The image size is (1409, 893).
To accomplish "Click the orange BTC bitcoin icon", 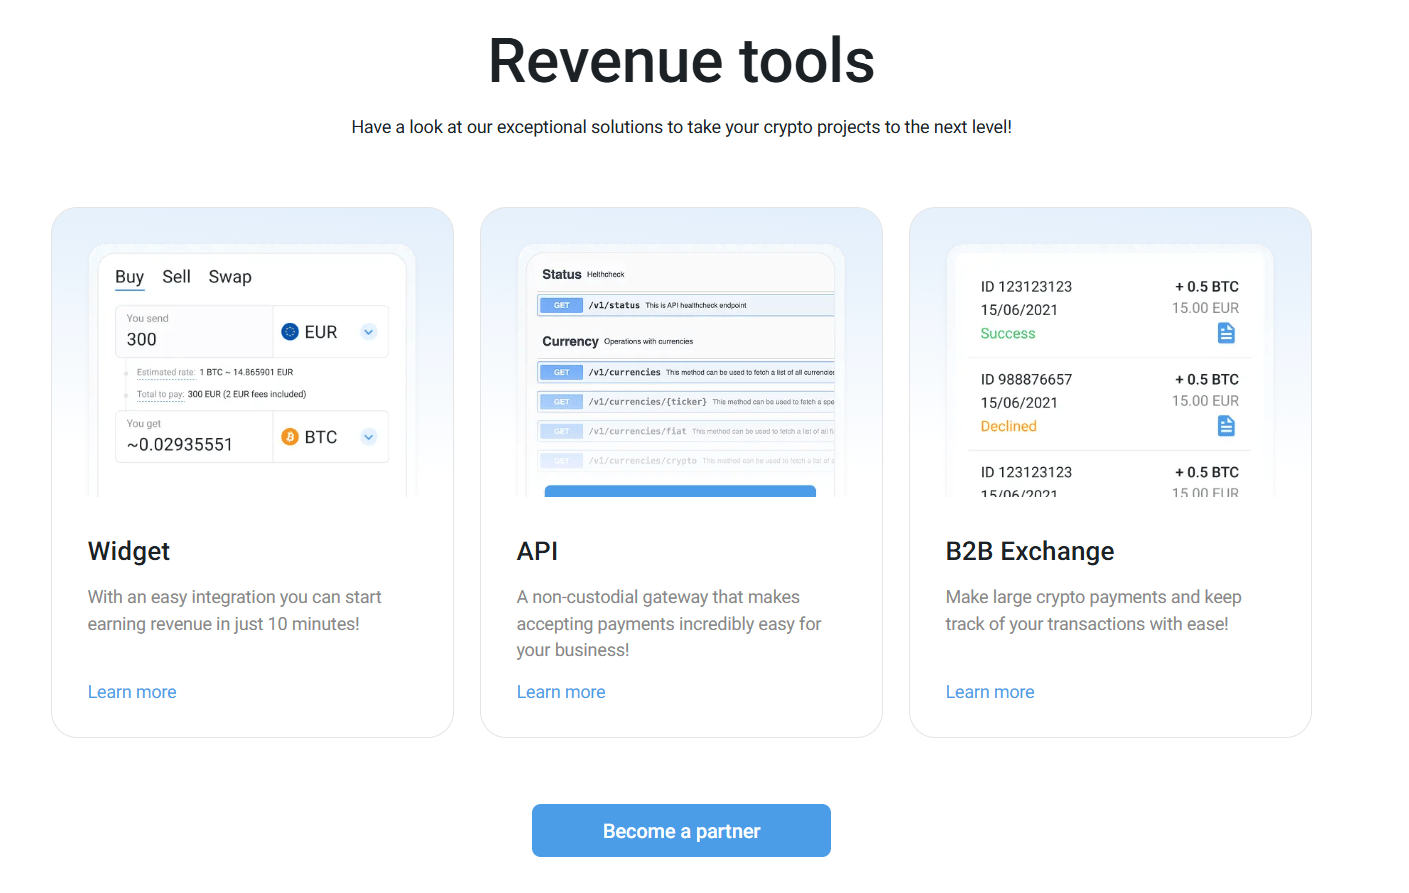I will (290, 437).
